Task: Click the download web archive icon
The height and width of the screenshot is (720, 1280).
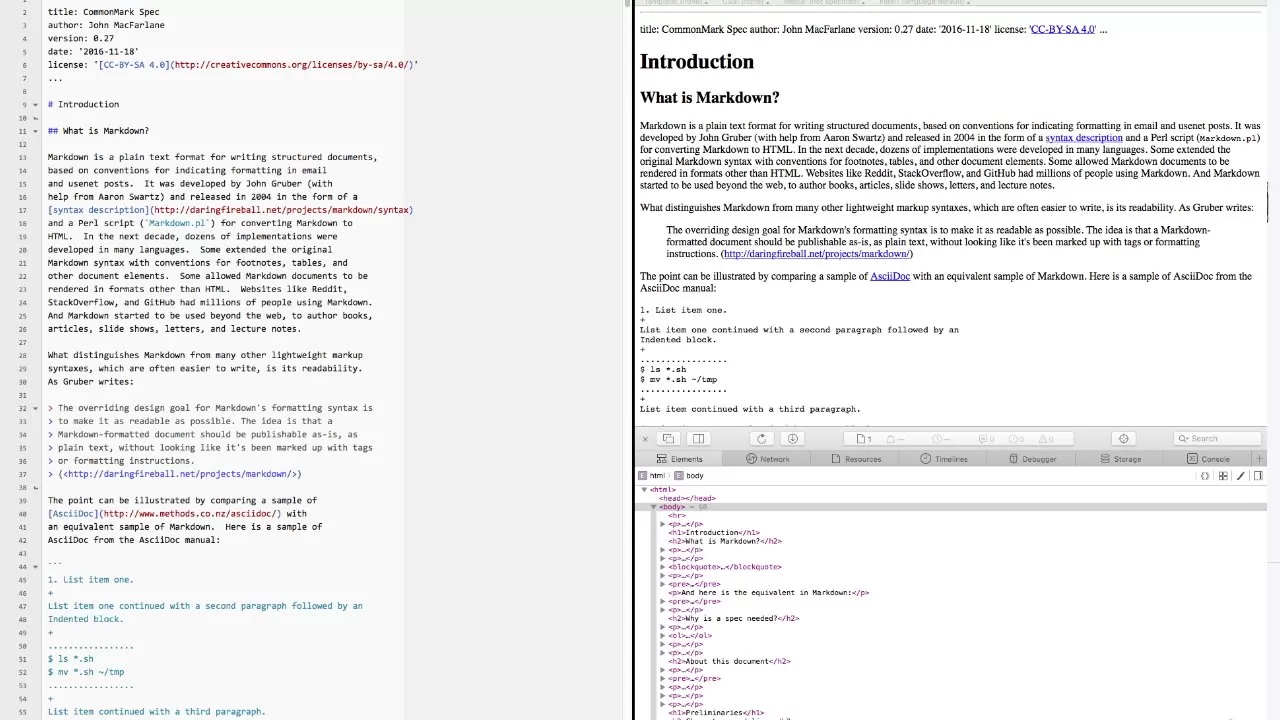Action: [792, 438]
